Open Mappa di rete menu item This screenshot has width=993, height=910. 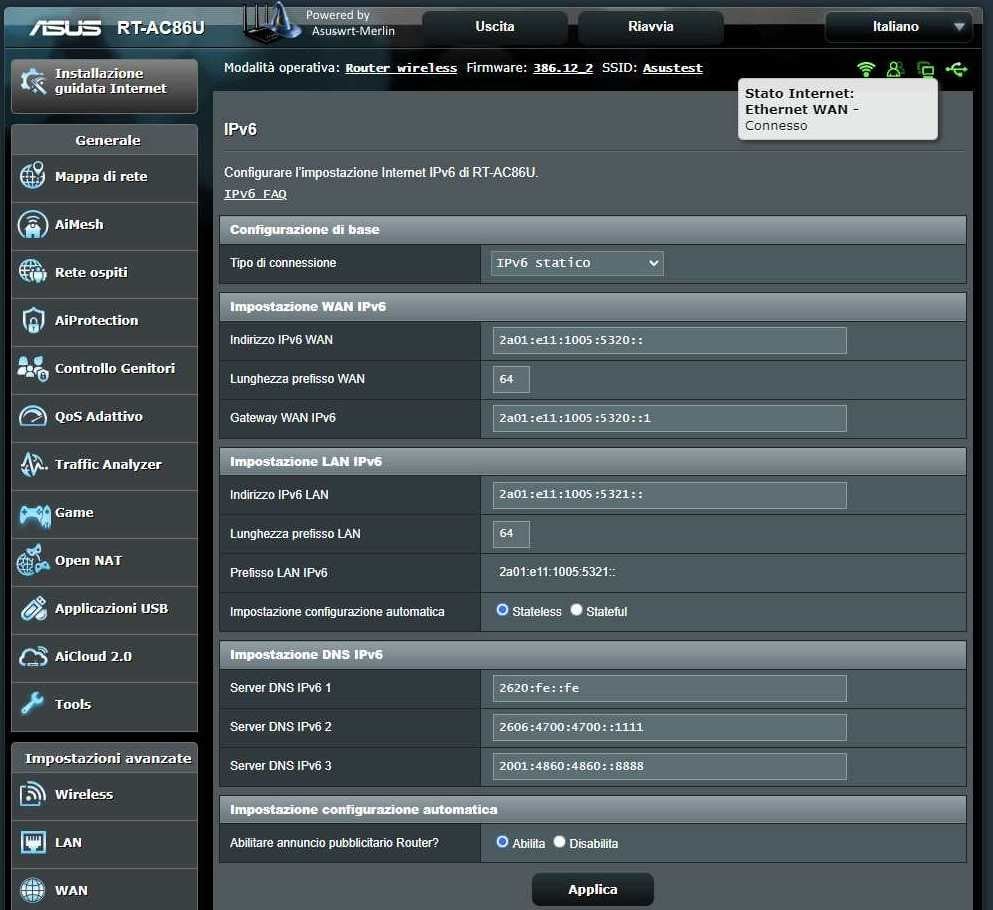[101, 177]
